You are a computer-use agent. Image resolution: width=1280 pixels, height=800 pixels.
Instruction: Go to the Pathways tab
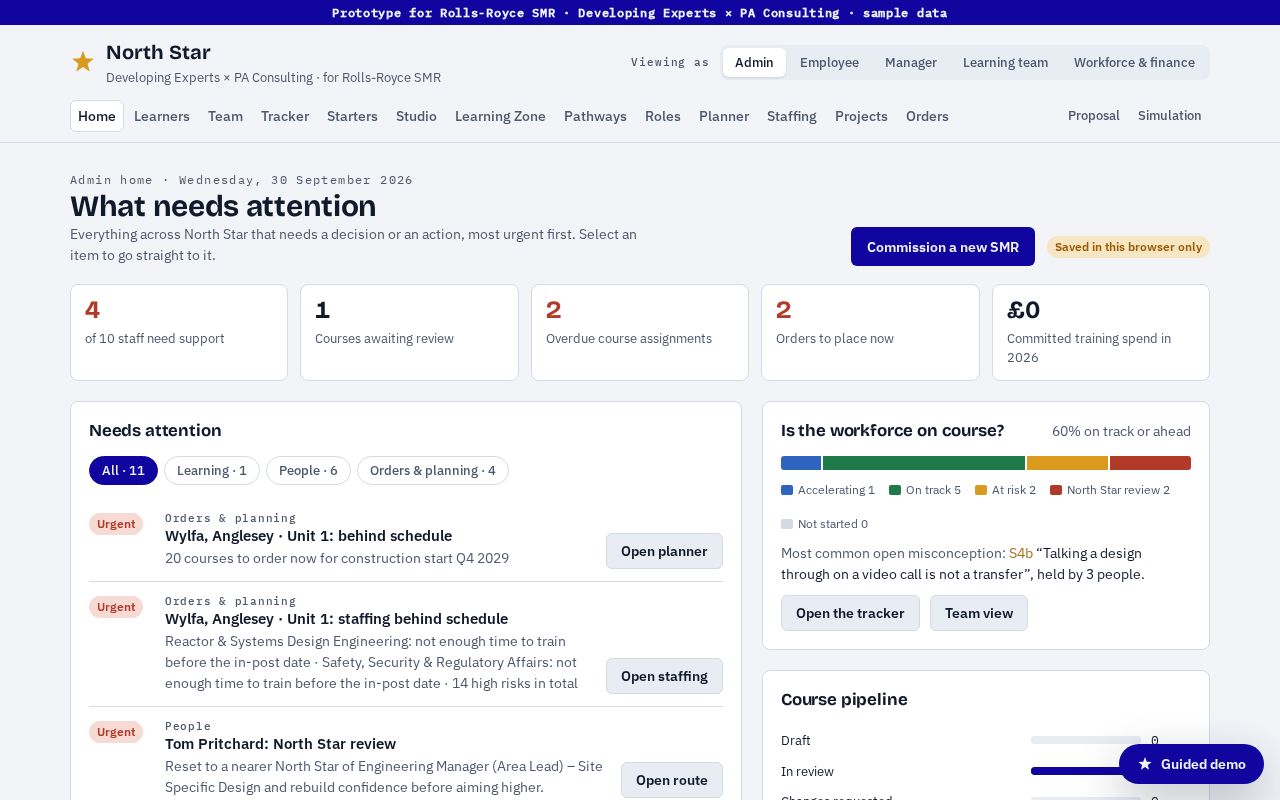click(x=595, y=116)
